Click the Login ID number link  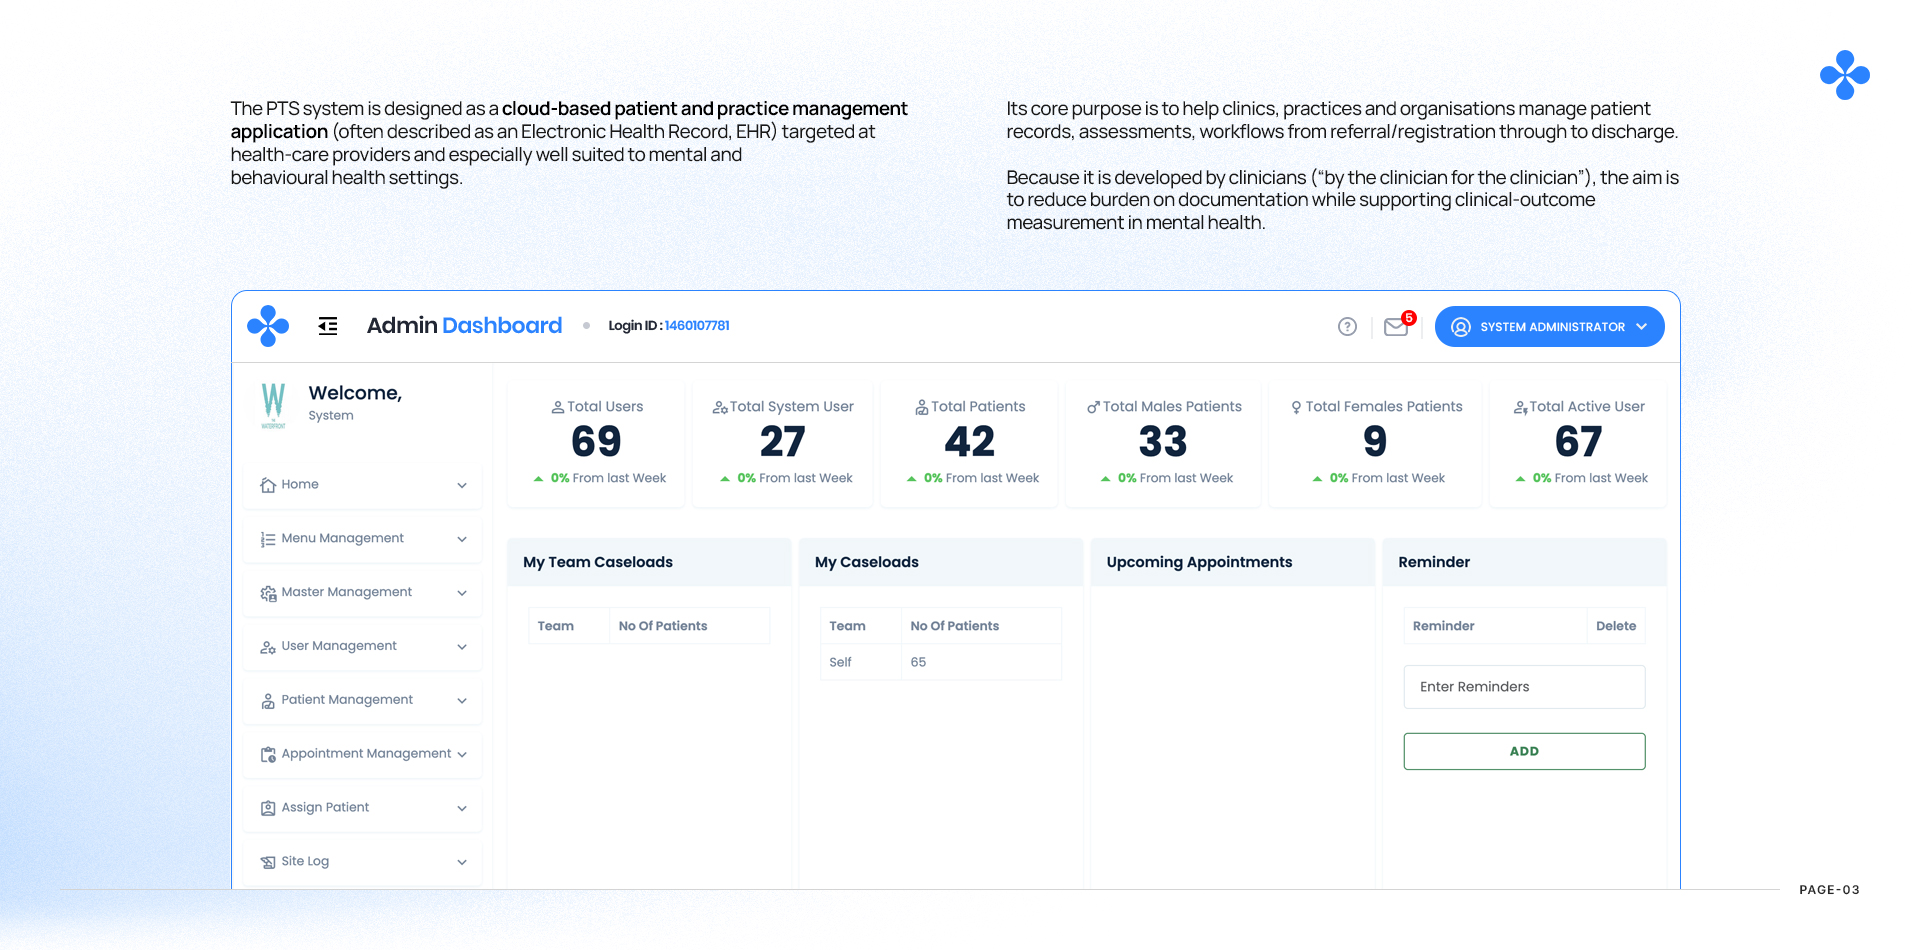(x=697, y=326)
